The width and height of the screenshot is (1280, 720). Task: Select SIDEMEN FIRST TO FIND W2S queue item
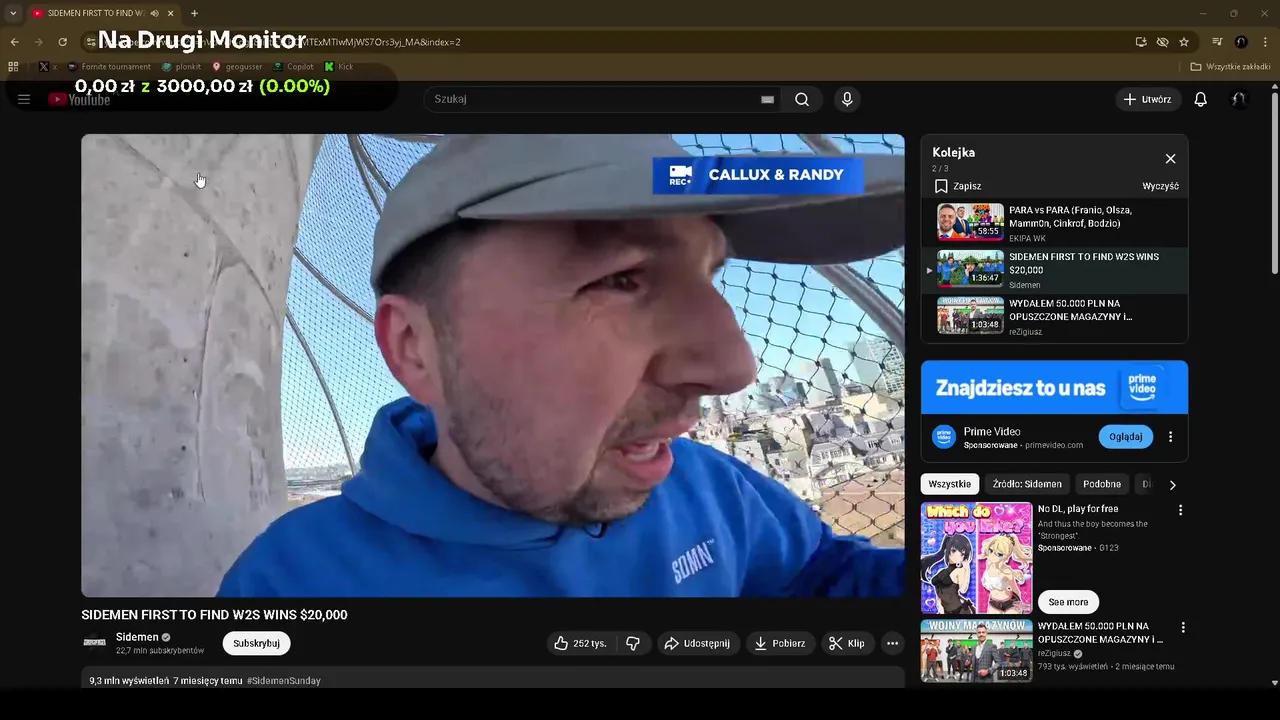click(1054, 270)
